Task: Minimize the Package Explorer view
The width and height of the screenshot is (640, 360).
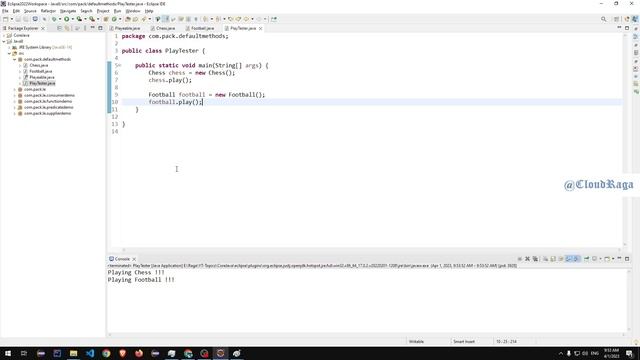Action: (x=93, y=28)
